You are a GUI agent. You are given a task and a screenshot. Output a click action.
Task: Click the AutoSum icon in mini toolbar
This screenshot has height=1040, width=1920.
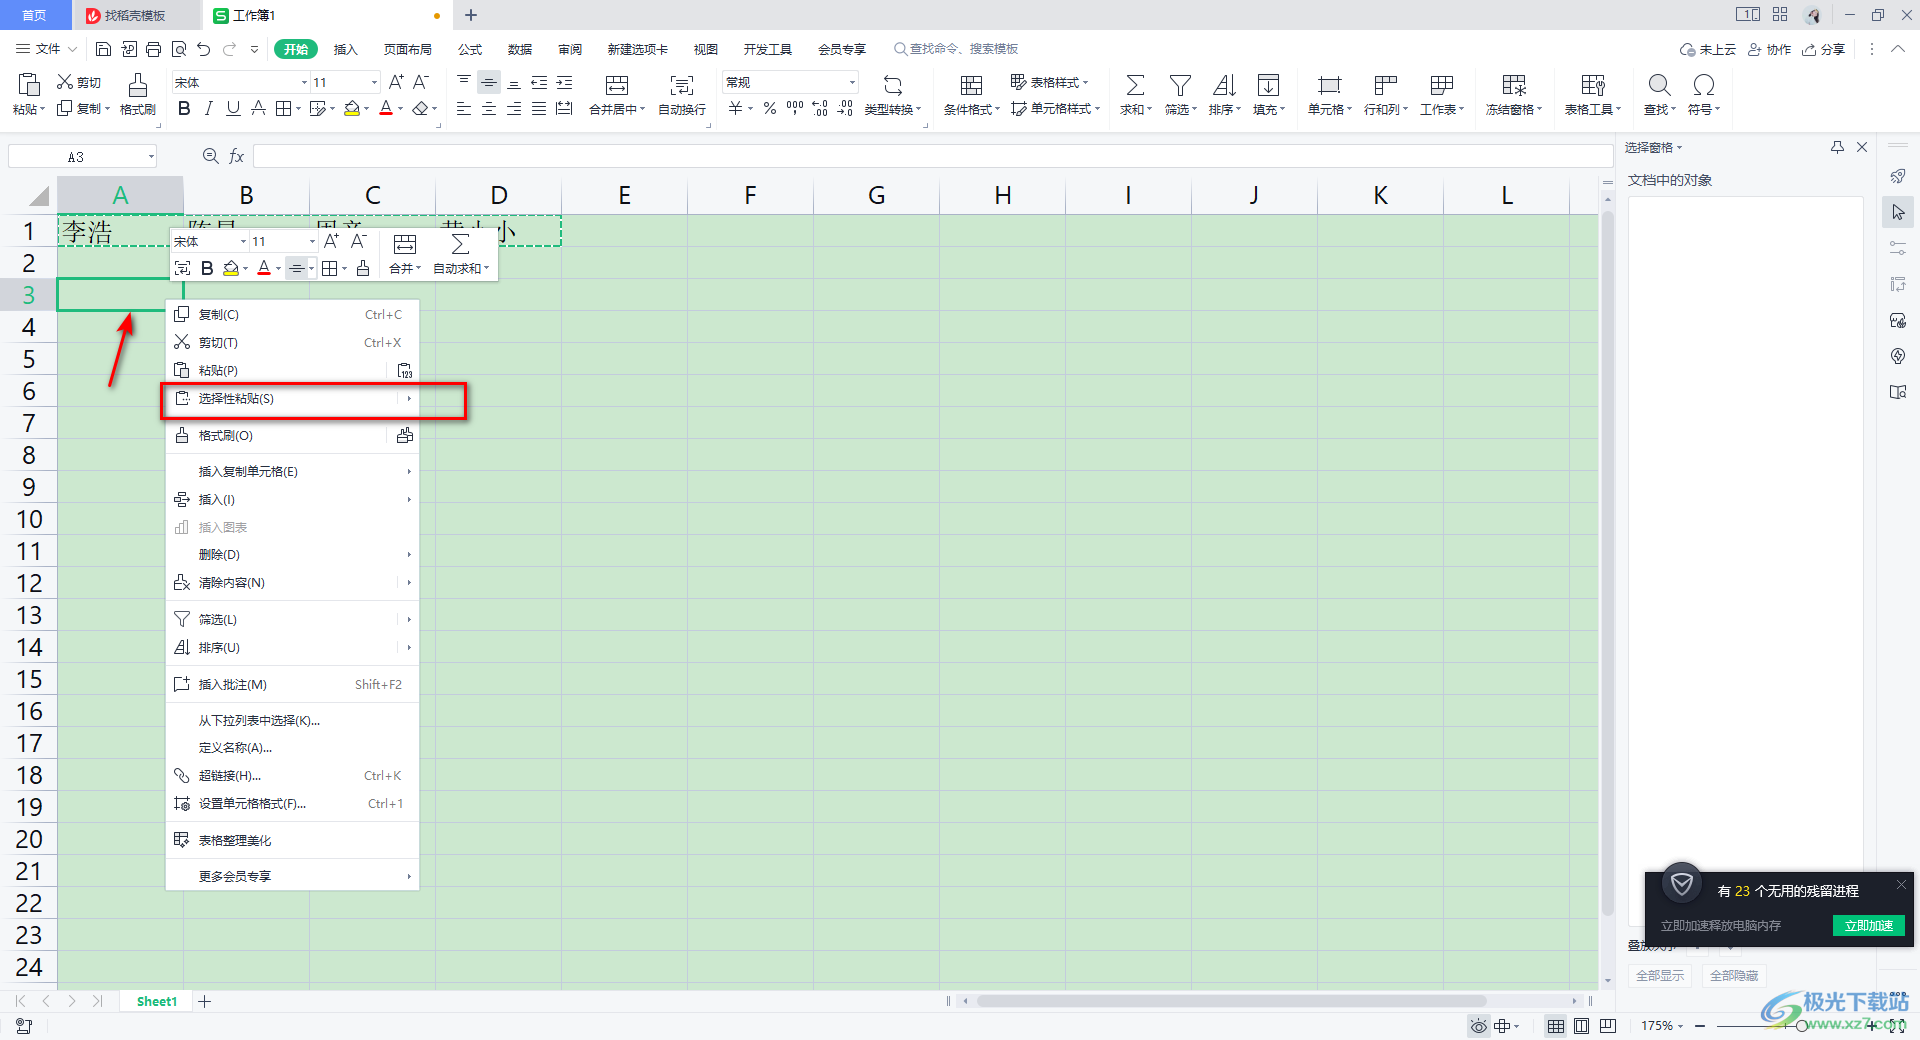pyautogui.click(x=460, y=244)
